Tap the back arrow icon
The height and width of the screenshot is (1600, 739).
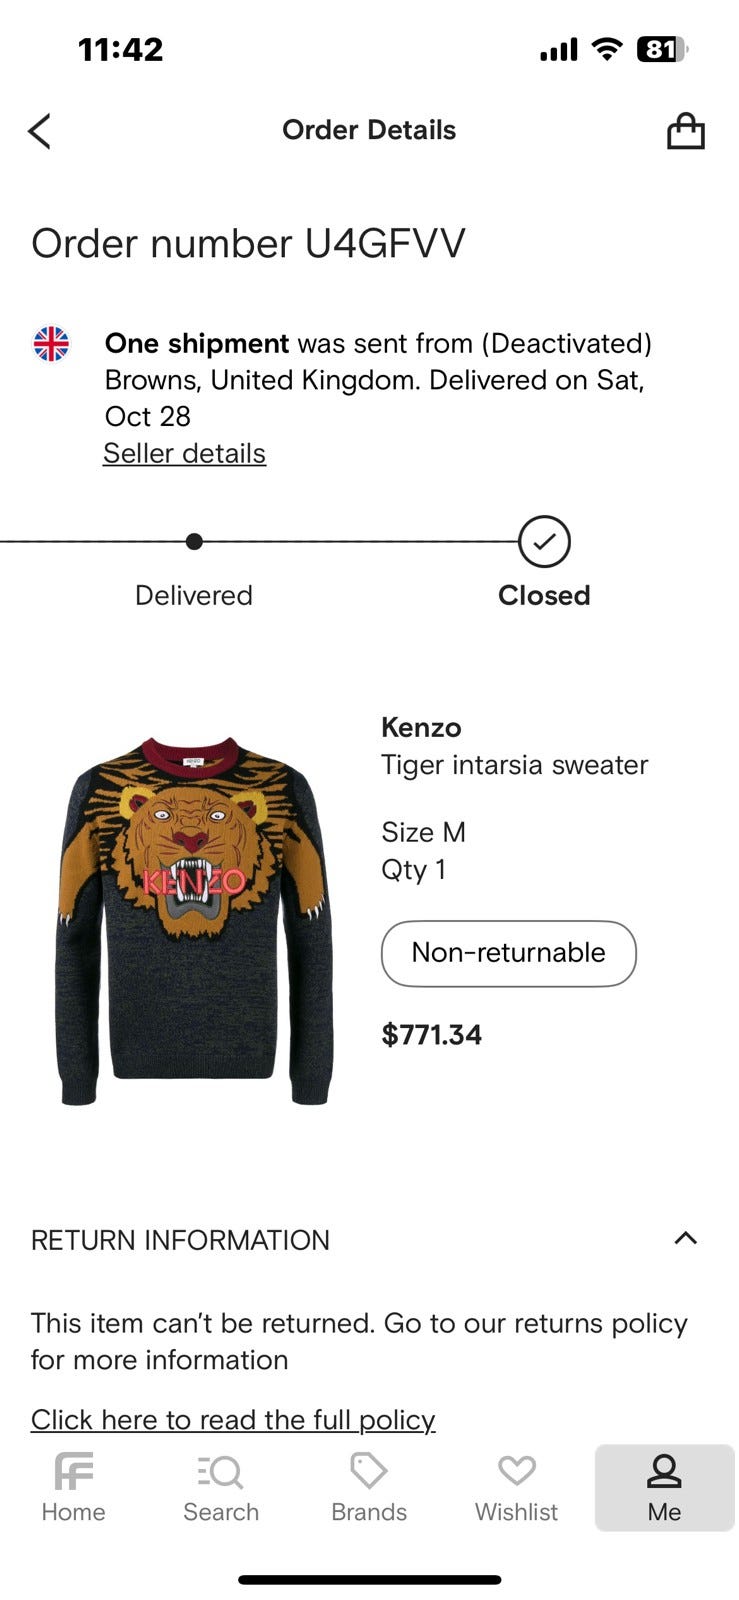[x=40, y=131]
